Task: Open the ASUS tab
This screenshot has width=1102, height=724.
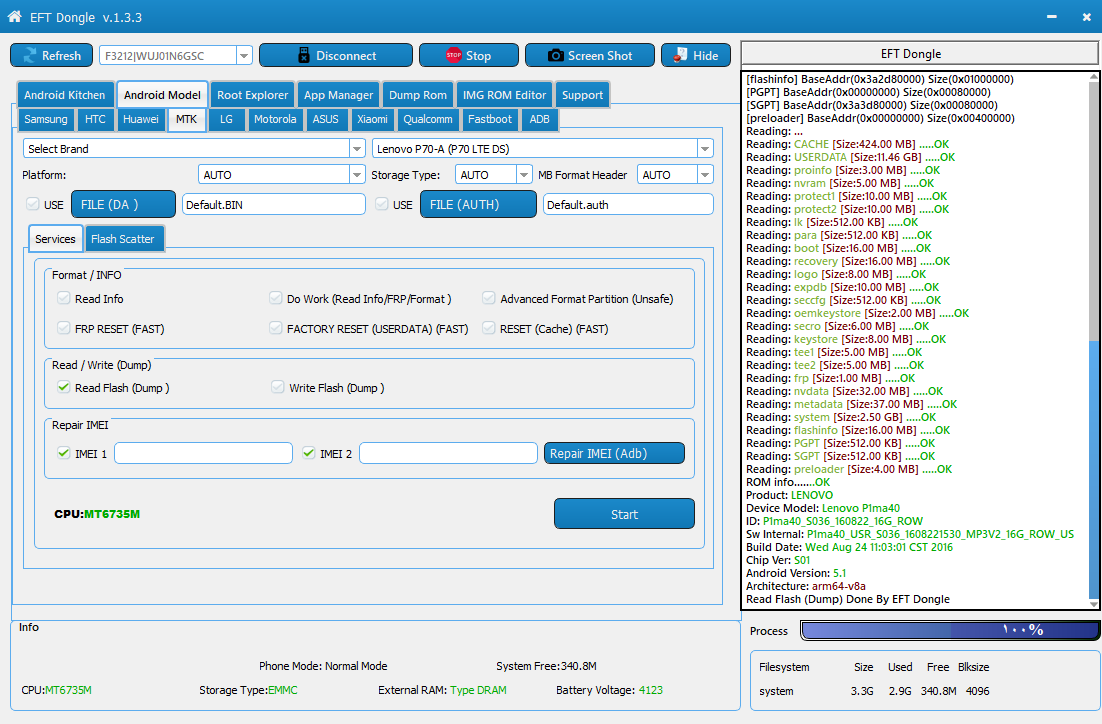Action: (x=325, y=119)
